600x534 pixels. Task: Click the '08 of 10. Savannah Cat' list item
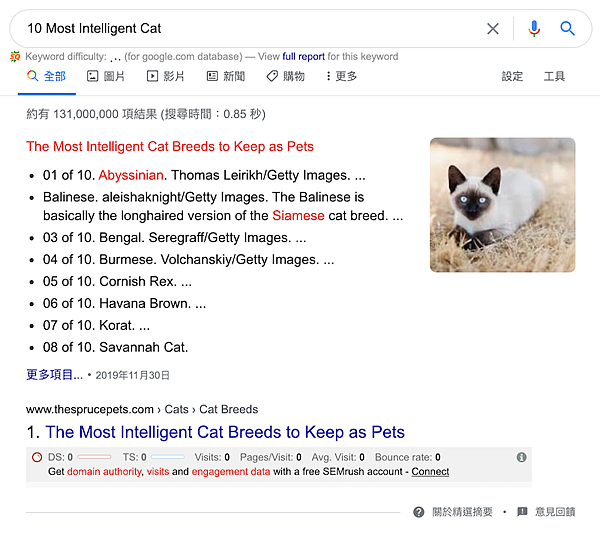coord(116,347)
